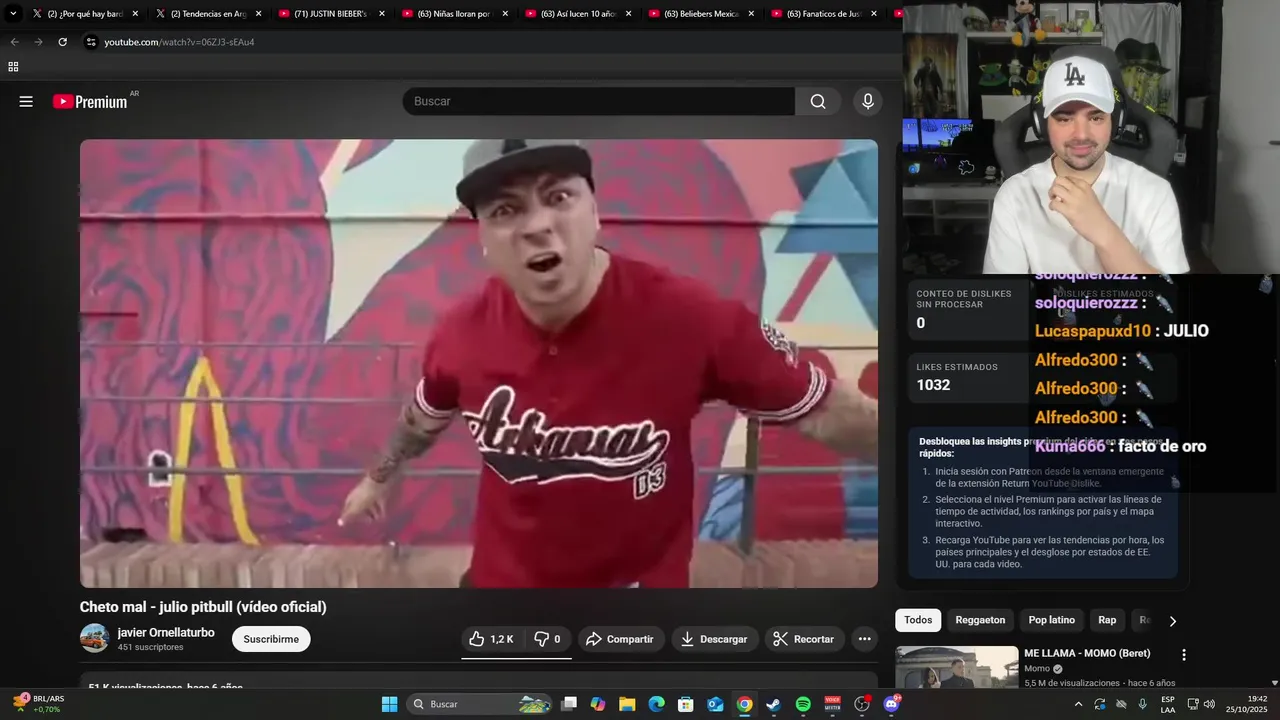Viewport: 1280px width, 720px height.
Task: Open the ME LLAMA - MOMO video thumbnail
Action: click(x=957, y=668)
